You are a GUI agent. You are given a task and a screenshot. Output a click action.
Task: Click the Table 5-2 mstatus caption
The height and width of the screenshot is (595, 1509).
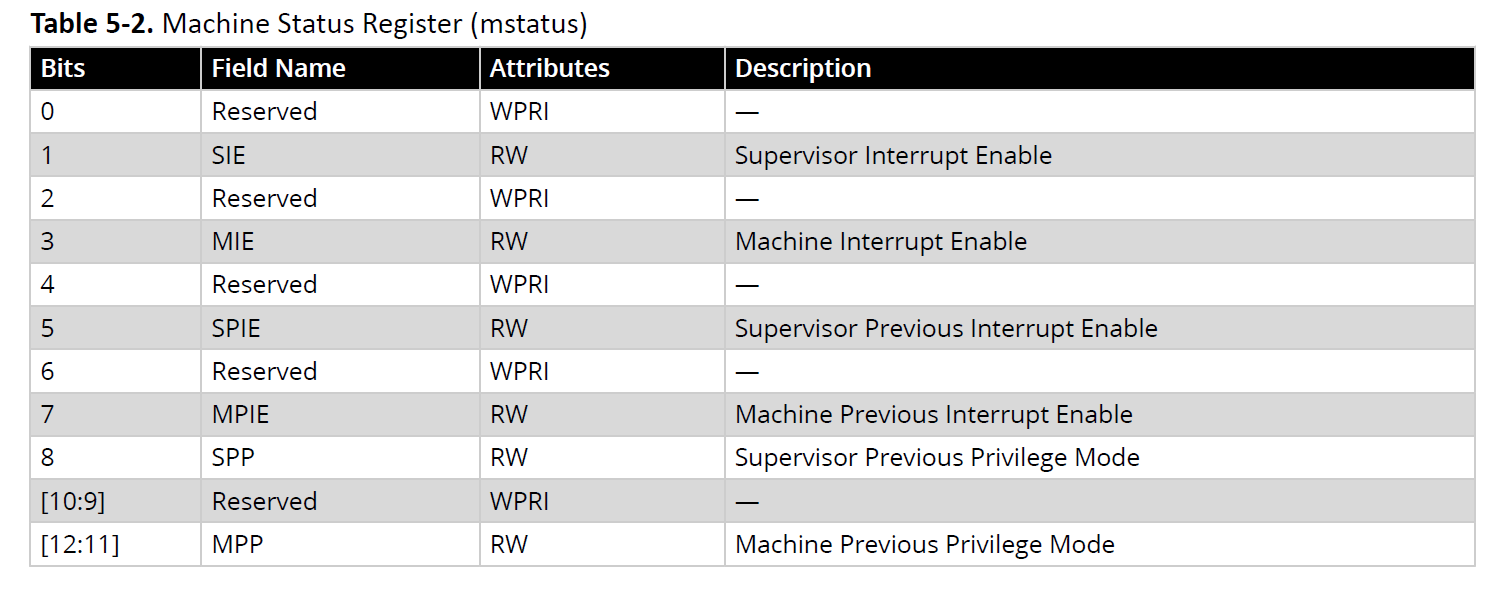coord(308,24)
